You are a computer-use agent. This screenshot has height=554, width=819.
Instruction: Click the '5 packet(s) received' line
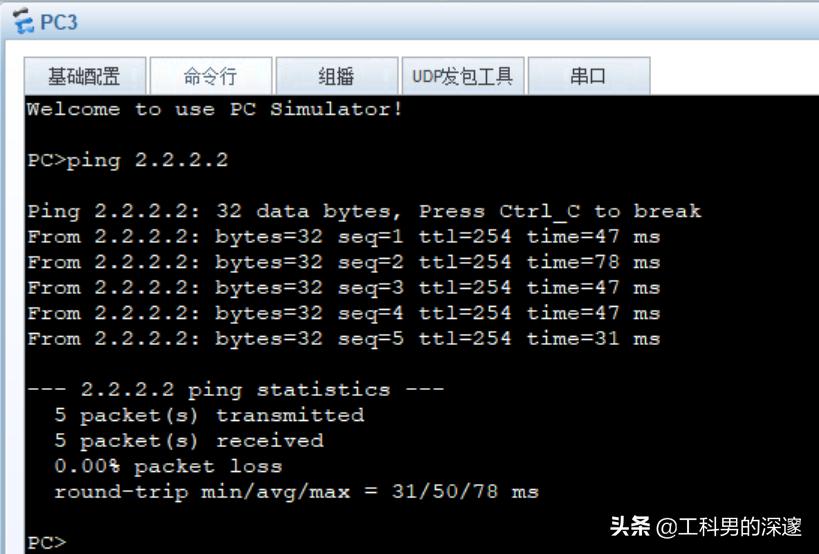[x=189, y=440]
